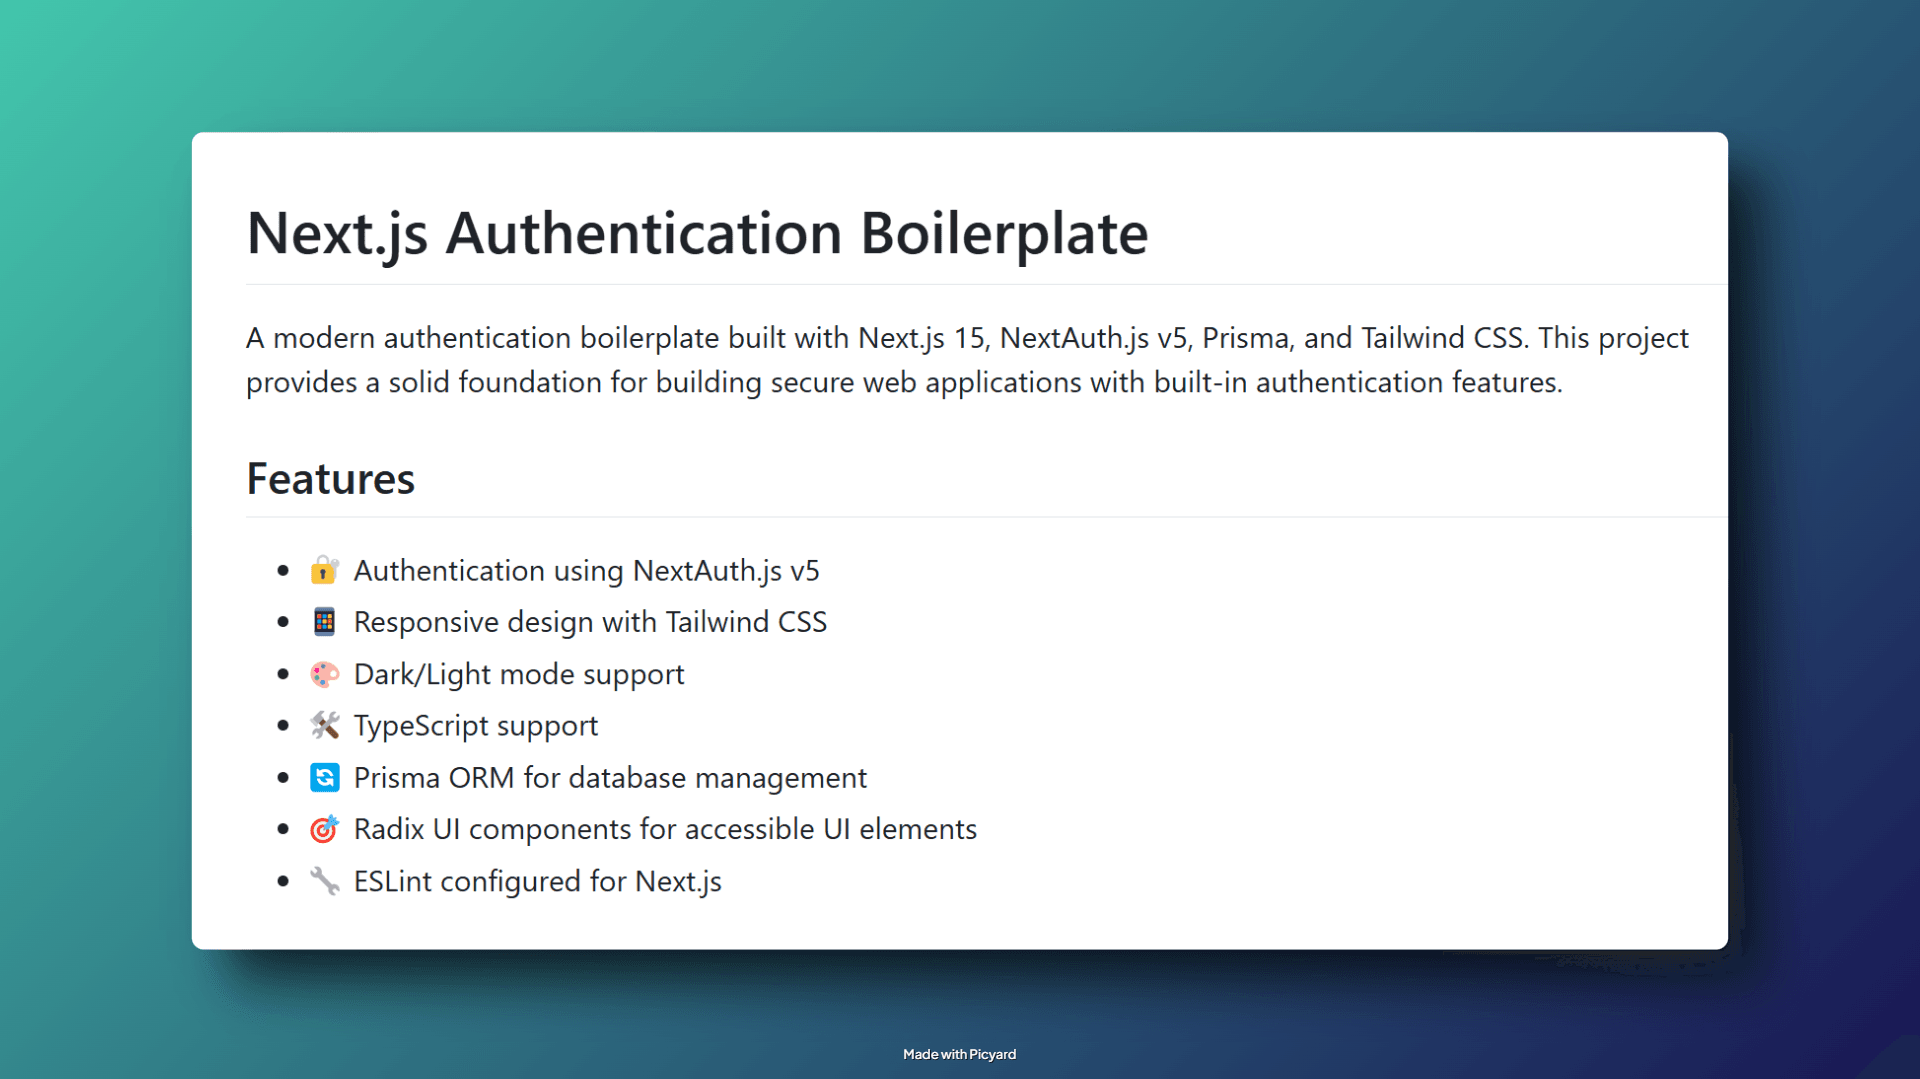Click the dart target icon for Radix UI

pyautogui.click(x=324, y=829)
